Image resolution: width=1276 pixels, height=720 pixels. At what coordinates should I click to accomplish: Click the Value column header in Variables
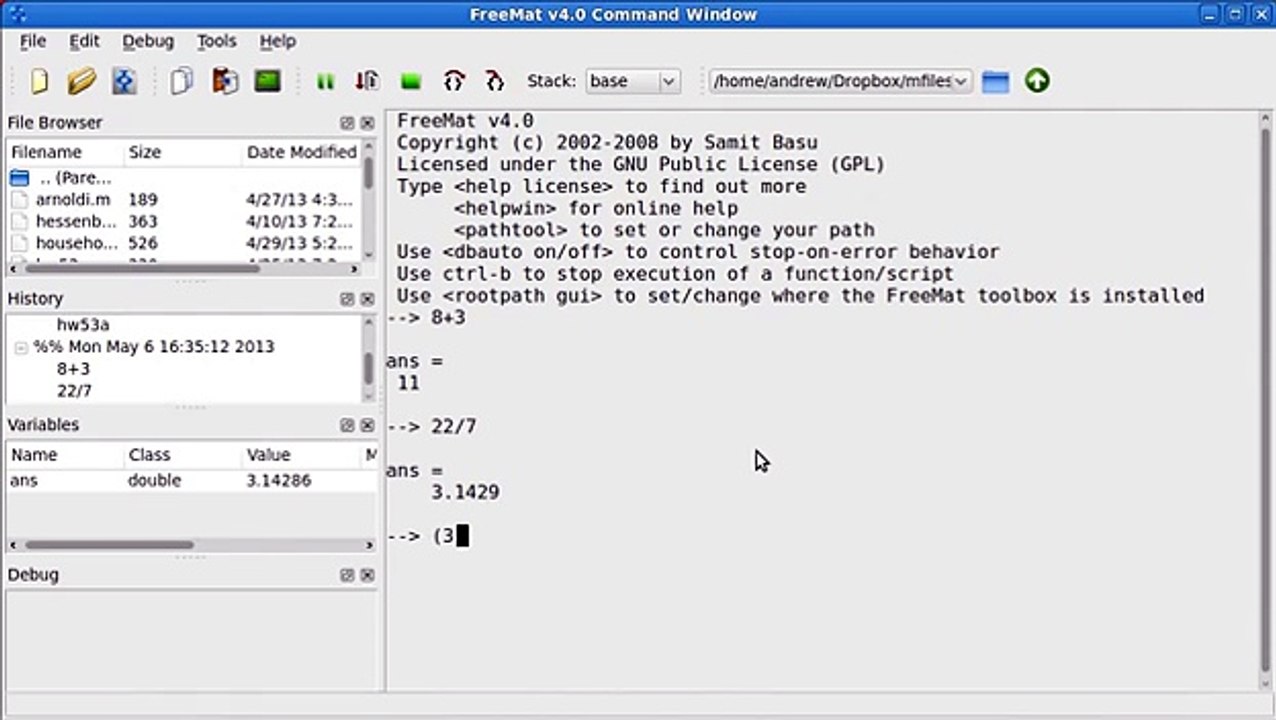pyautogui.click(x=300, y=455)
